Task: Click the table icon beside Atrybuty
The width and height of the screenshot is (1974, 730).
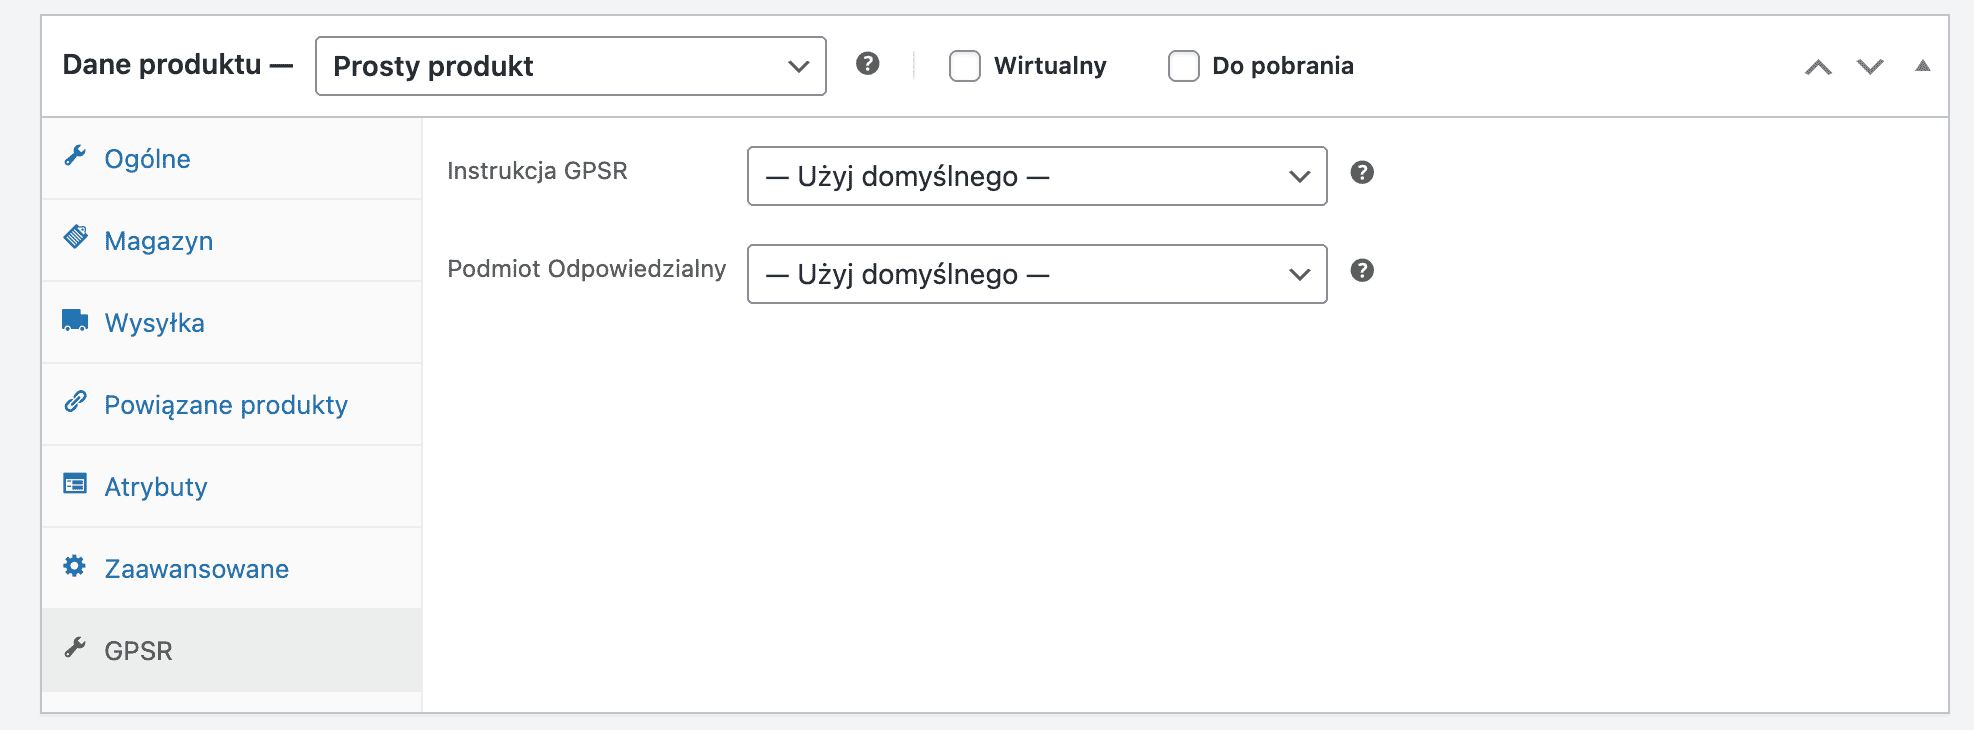Action: click(x=75, y=484)
